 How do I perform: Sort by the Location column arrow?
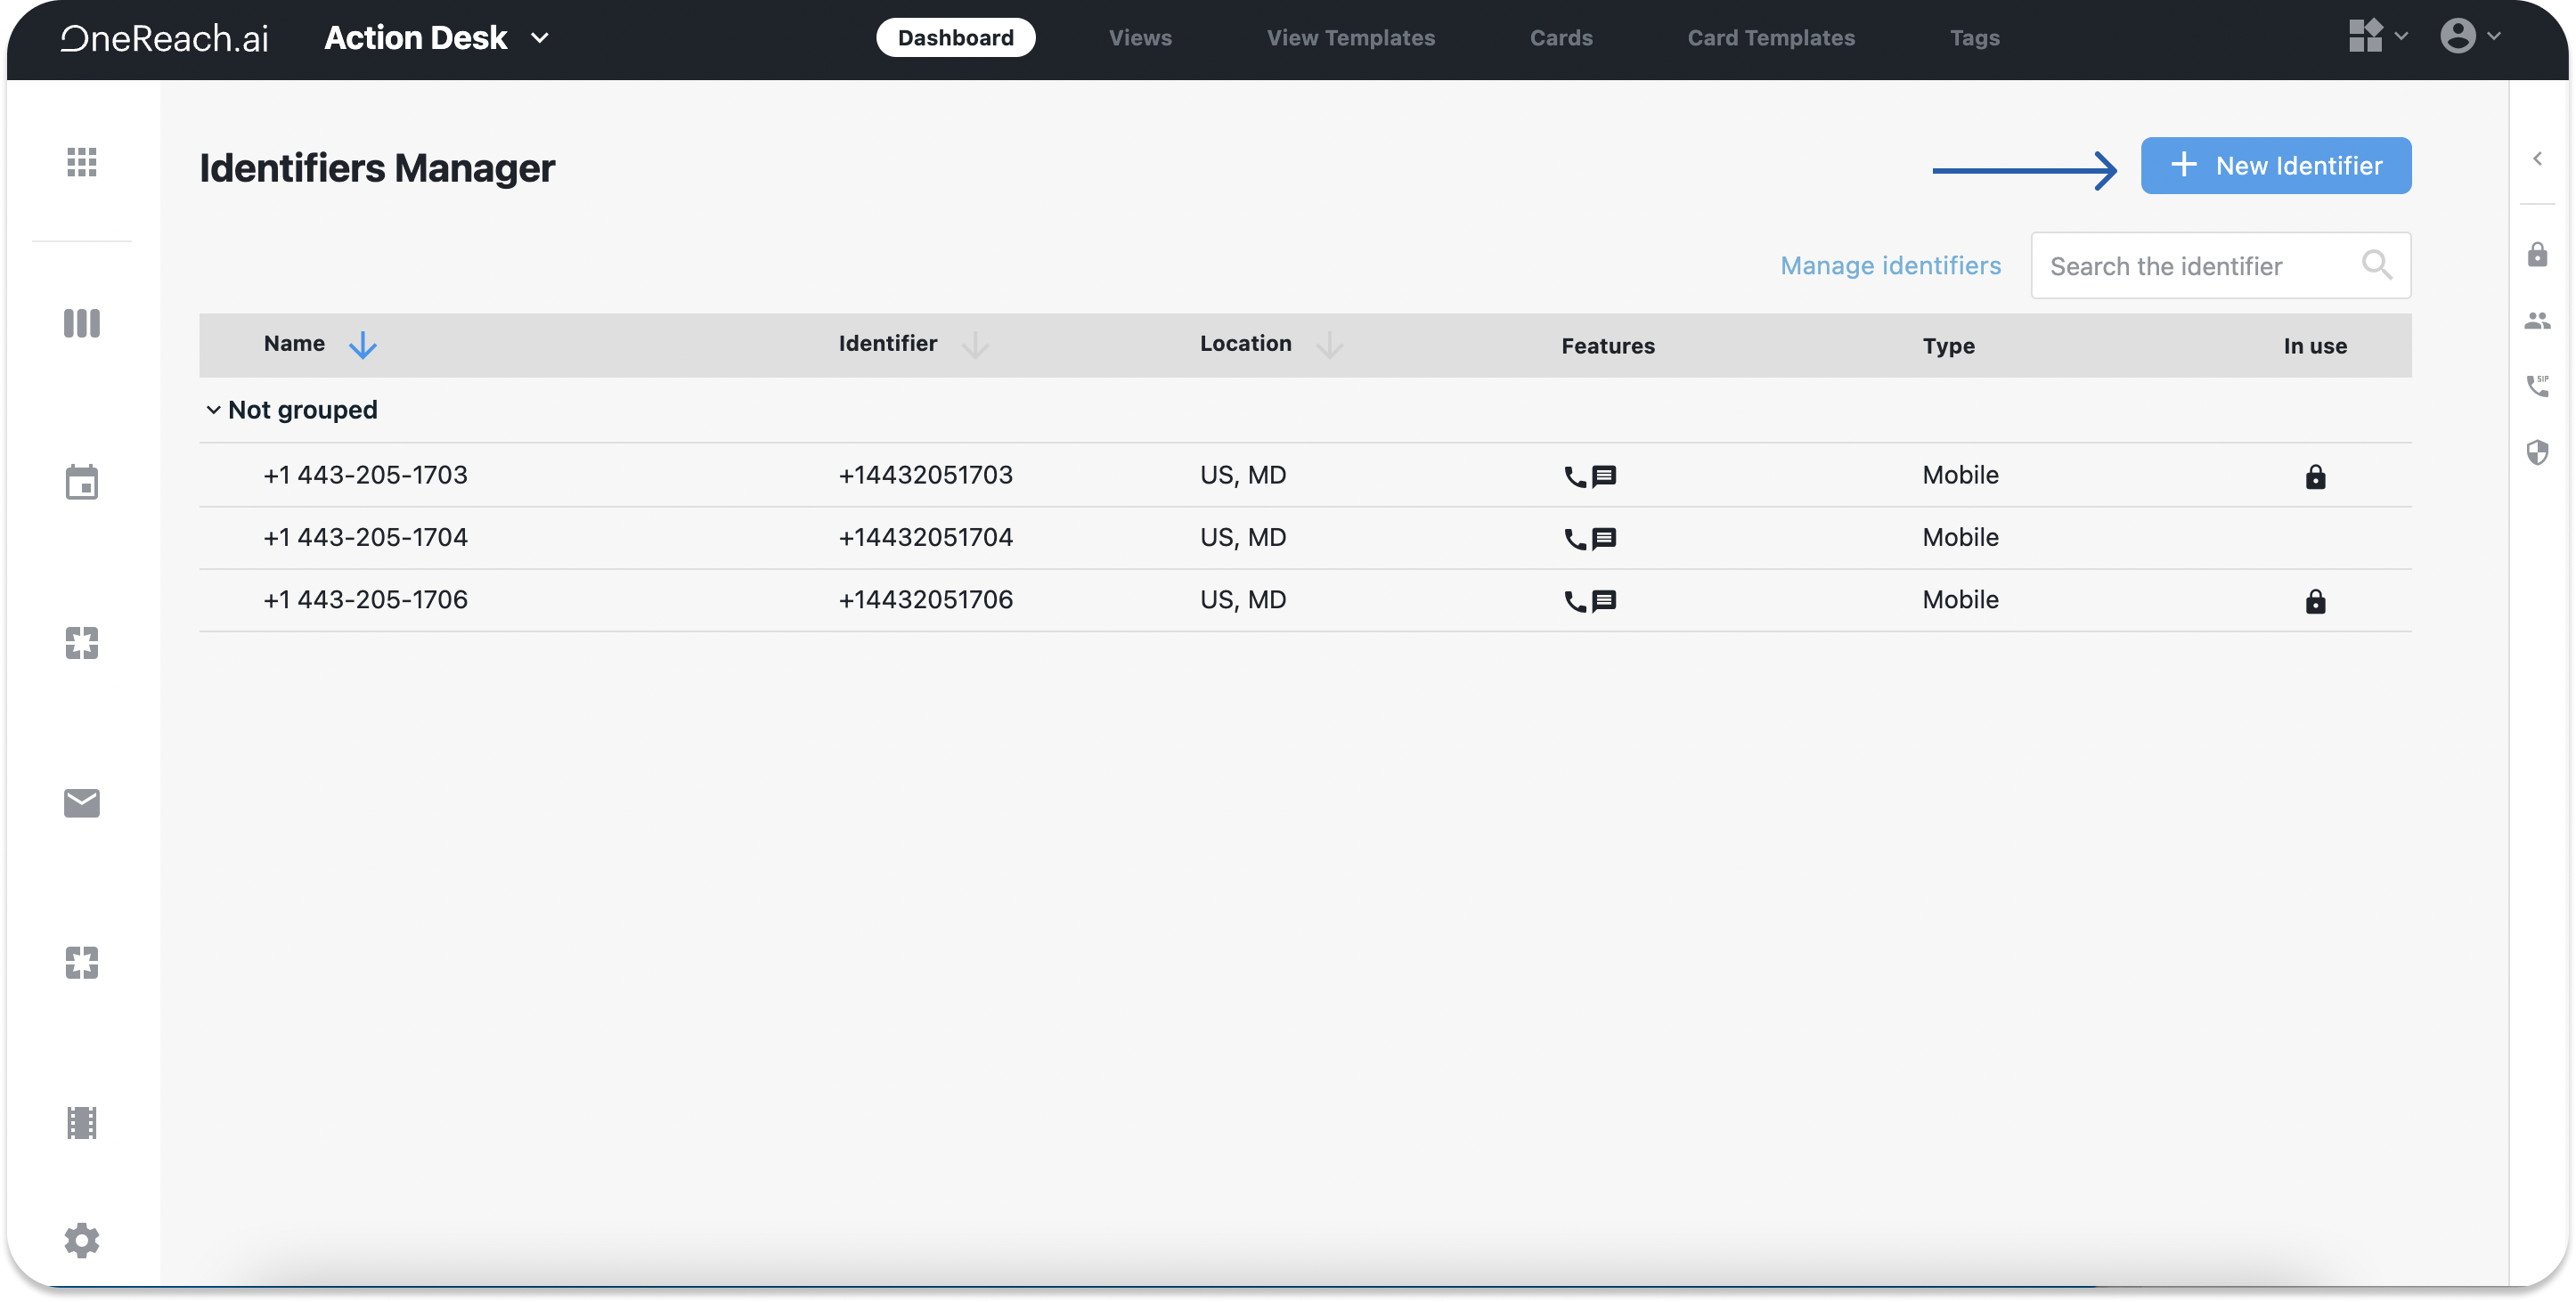coord(1329,345)
